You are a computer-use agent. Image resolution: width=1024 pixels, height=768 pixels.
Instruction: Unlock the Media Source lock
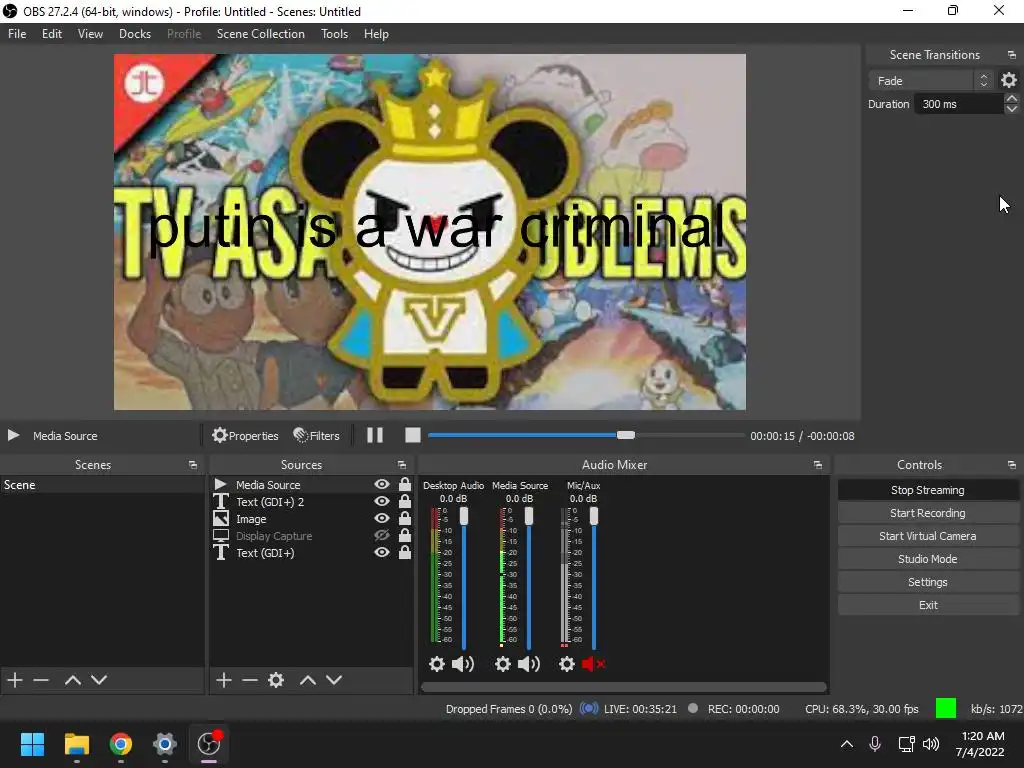click(x=405, y=484)
